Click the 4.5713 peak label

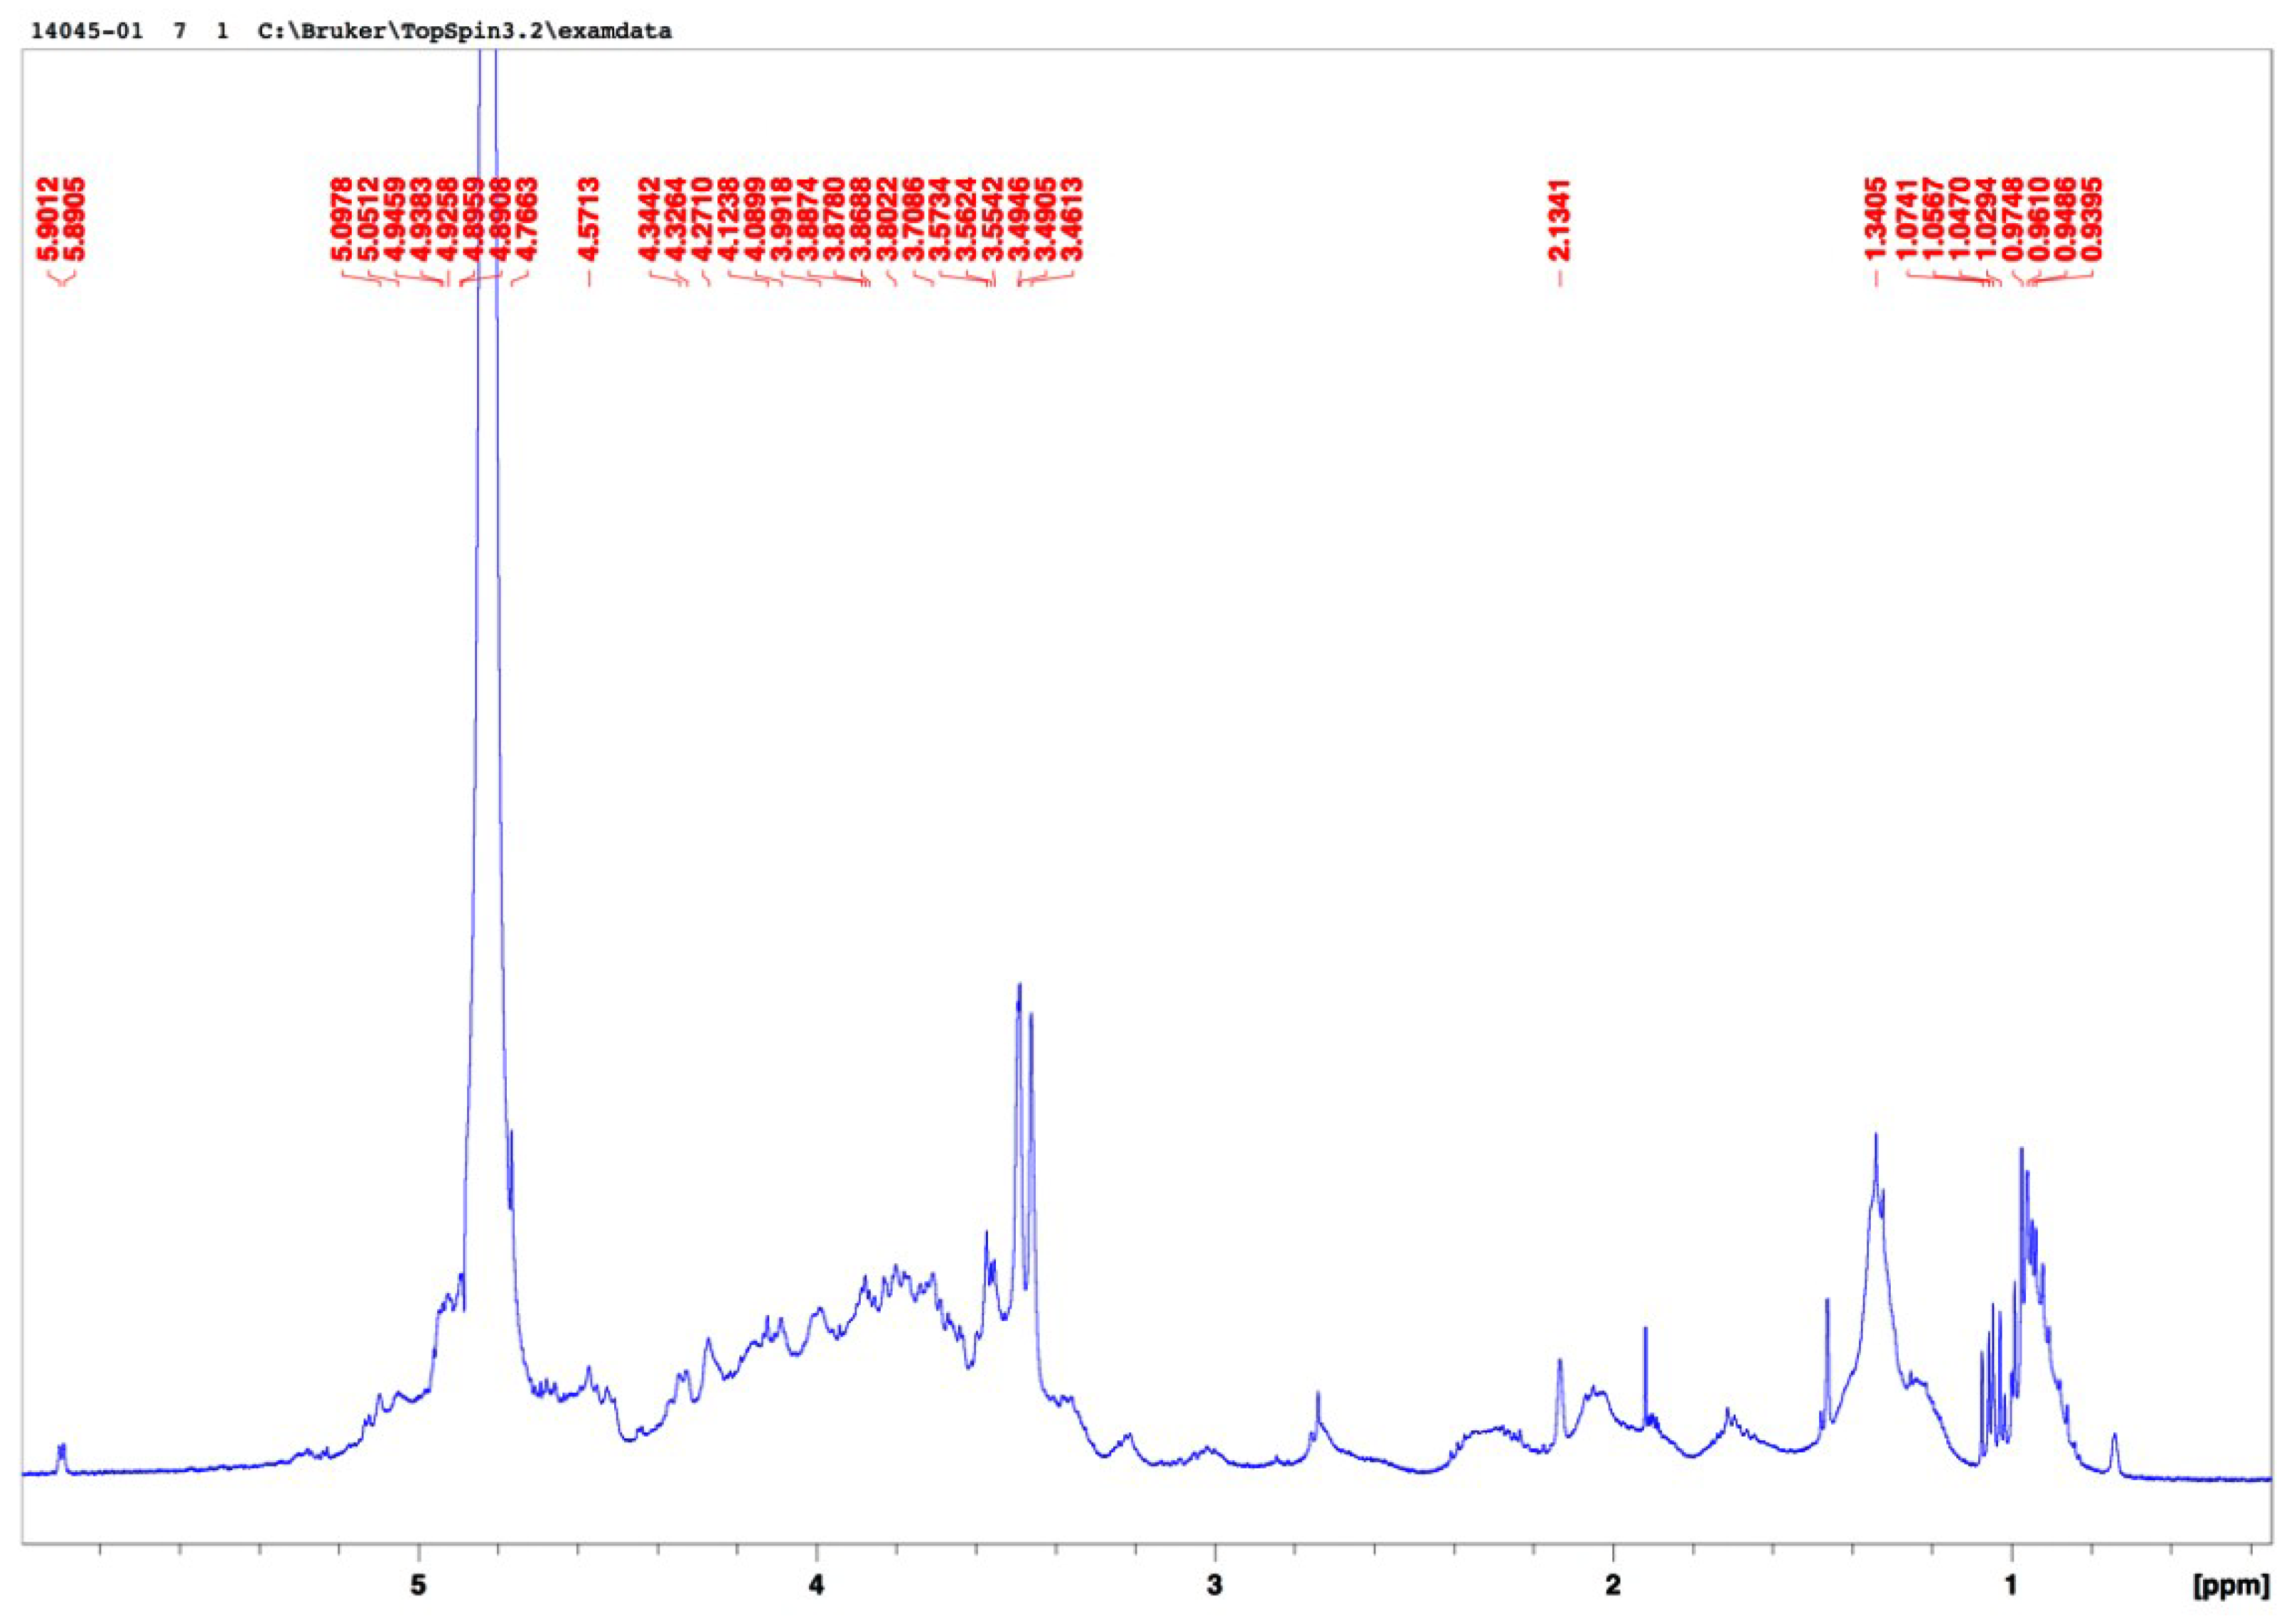(589, 219)
